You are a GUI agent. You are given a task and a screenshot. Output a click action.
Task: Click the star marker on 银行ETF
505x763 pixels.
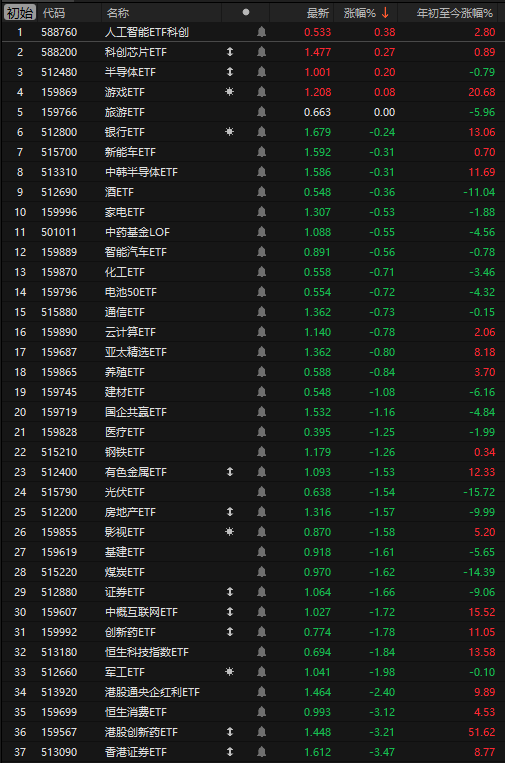[230, 131]
